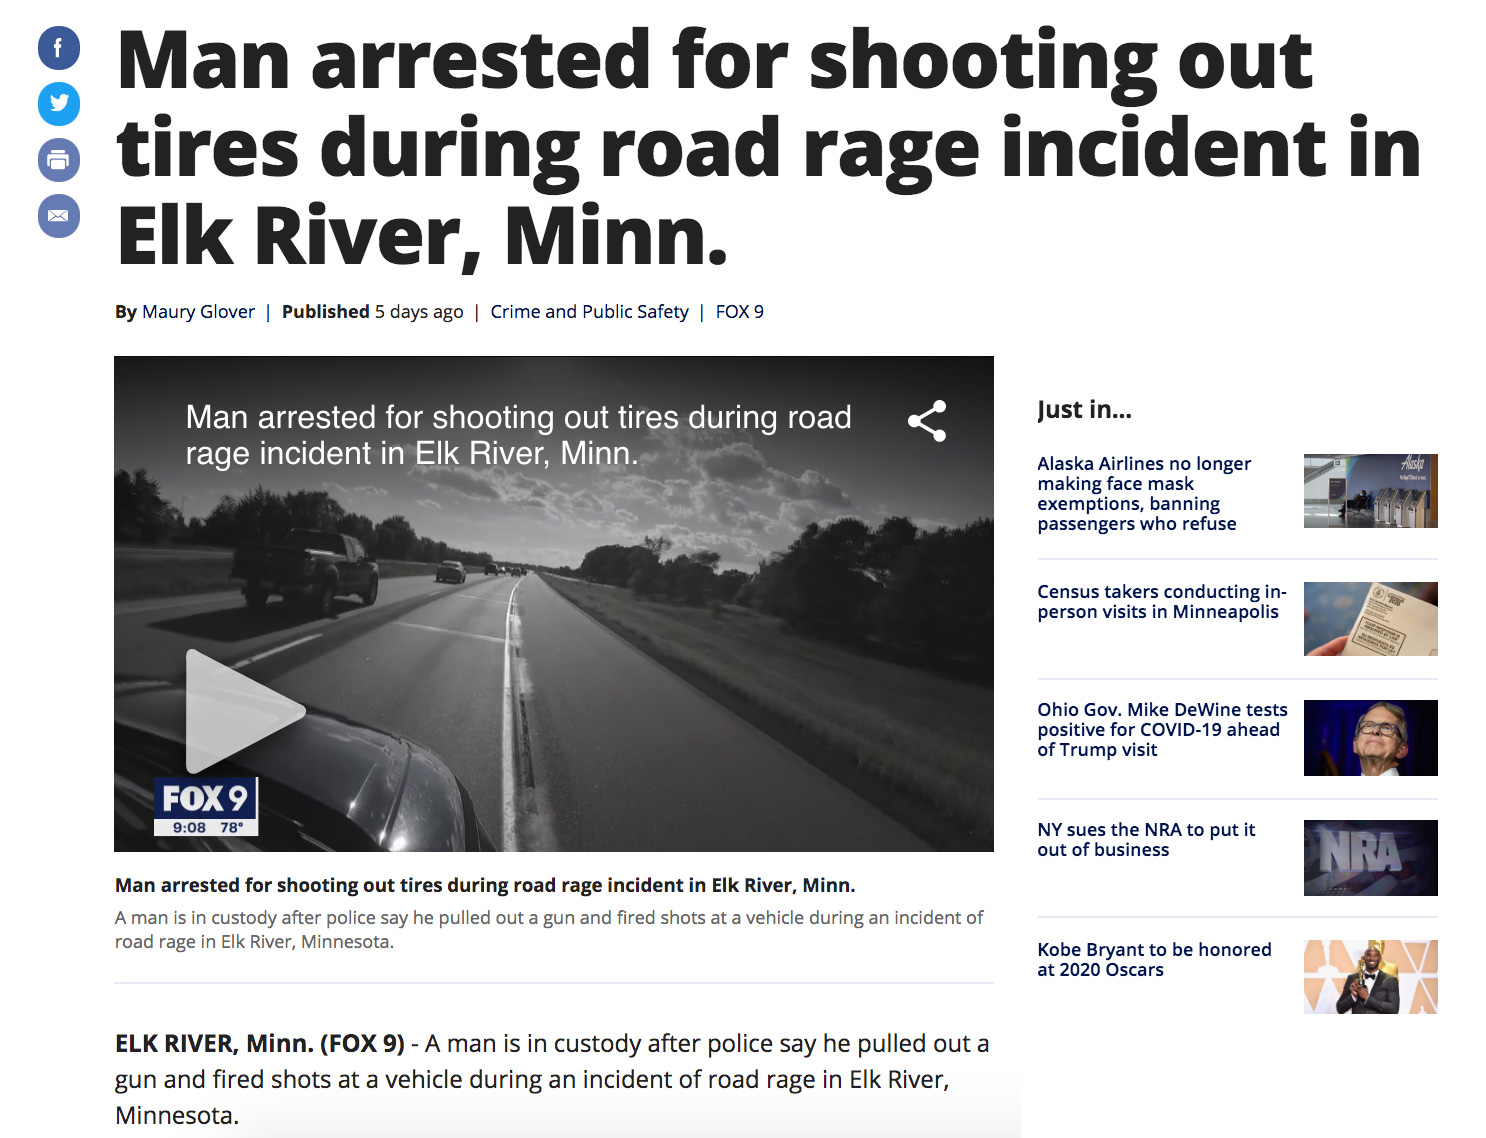This screenshot has width=1486, height=1138.
Task: Open author Maury Glover's page
Action: click(x=198, y=312)
